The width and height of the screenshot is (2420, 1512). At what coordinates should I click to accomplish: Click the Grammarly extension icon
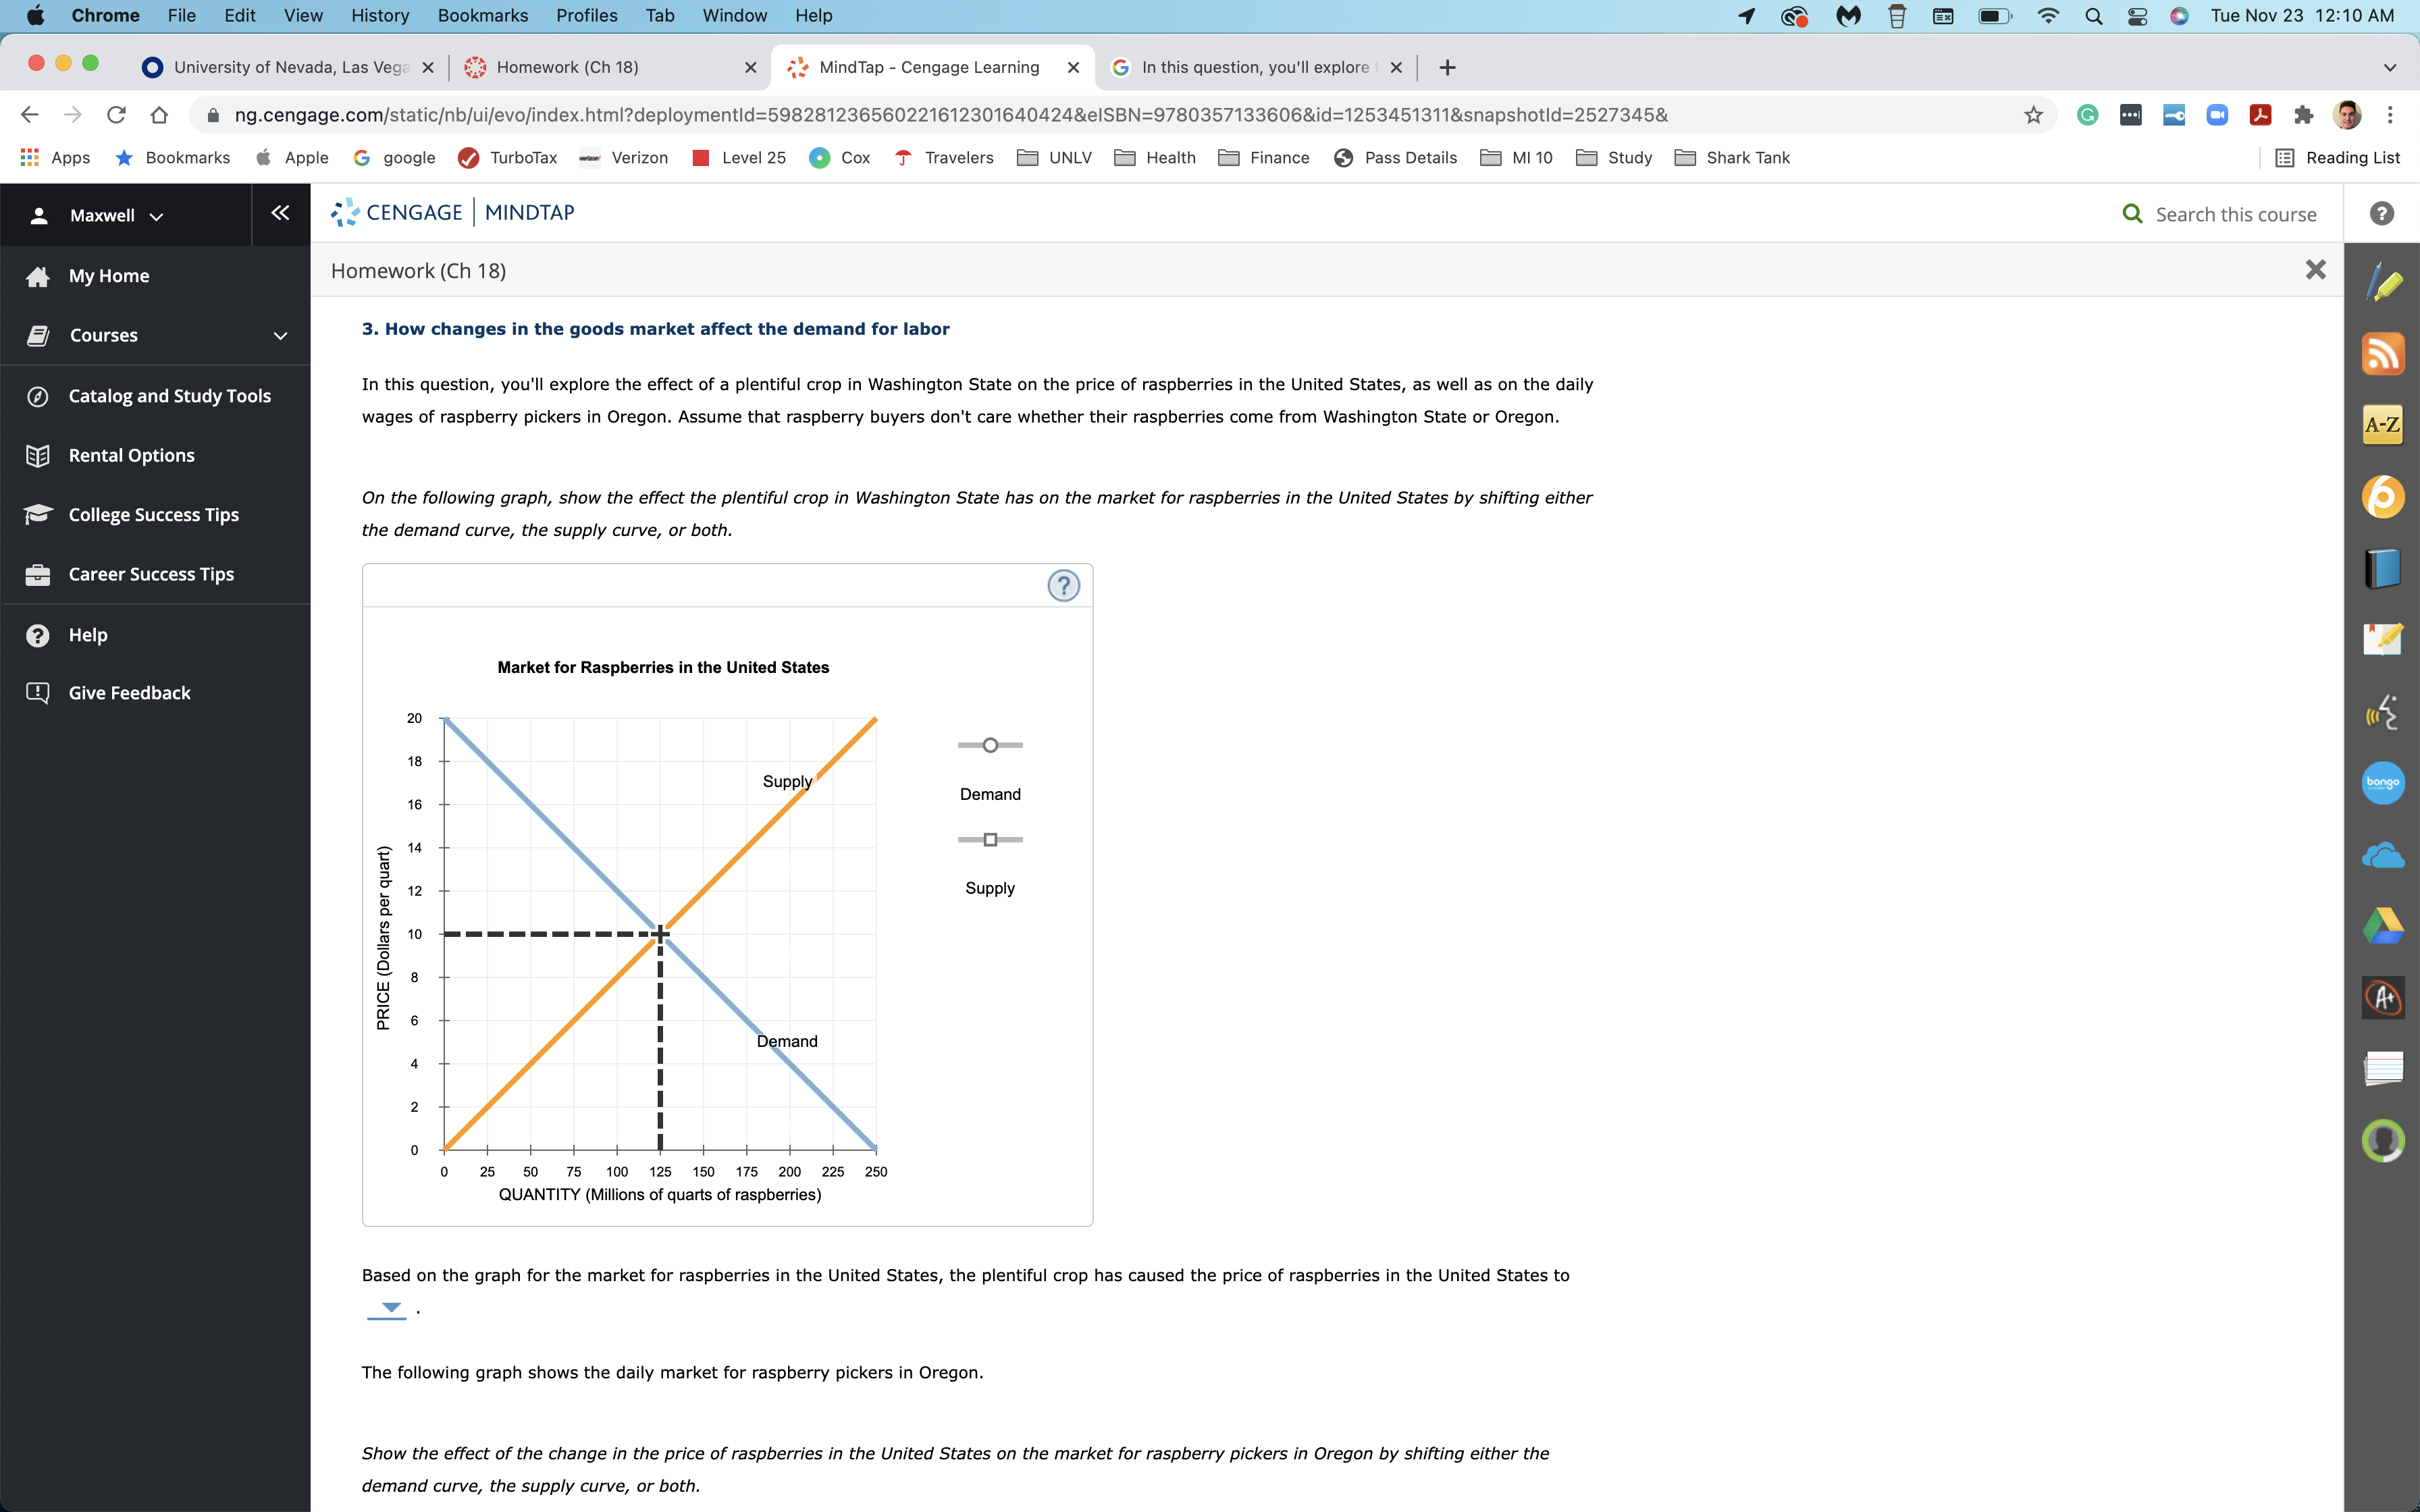(2087, 114)
